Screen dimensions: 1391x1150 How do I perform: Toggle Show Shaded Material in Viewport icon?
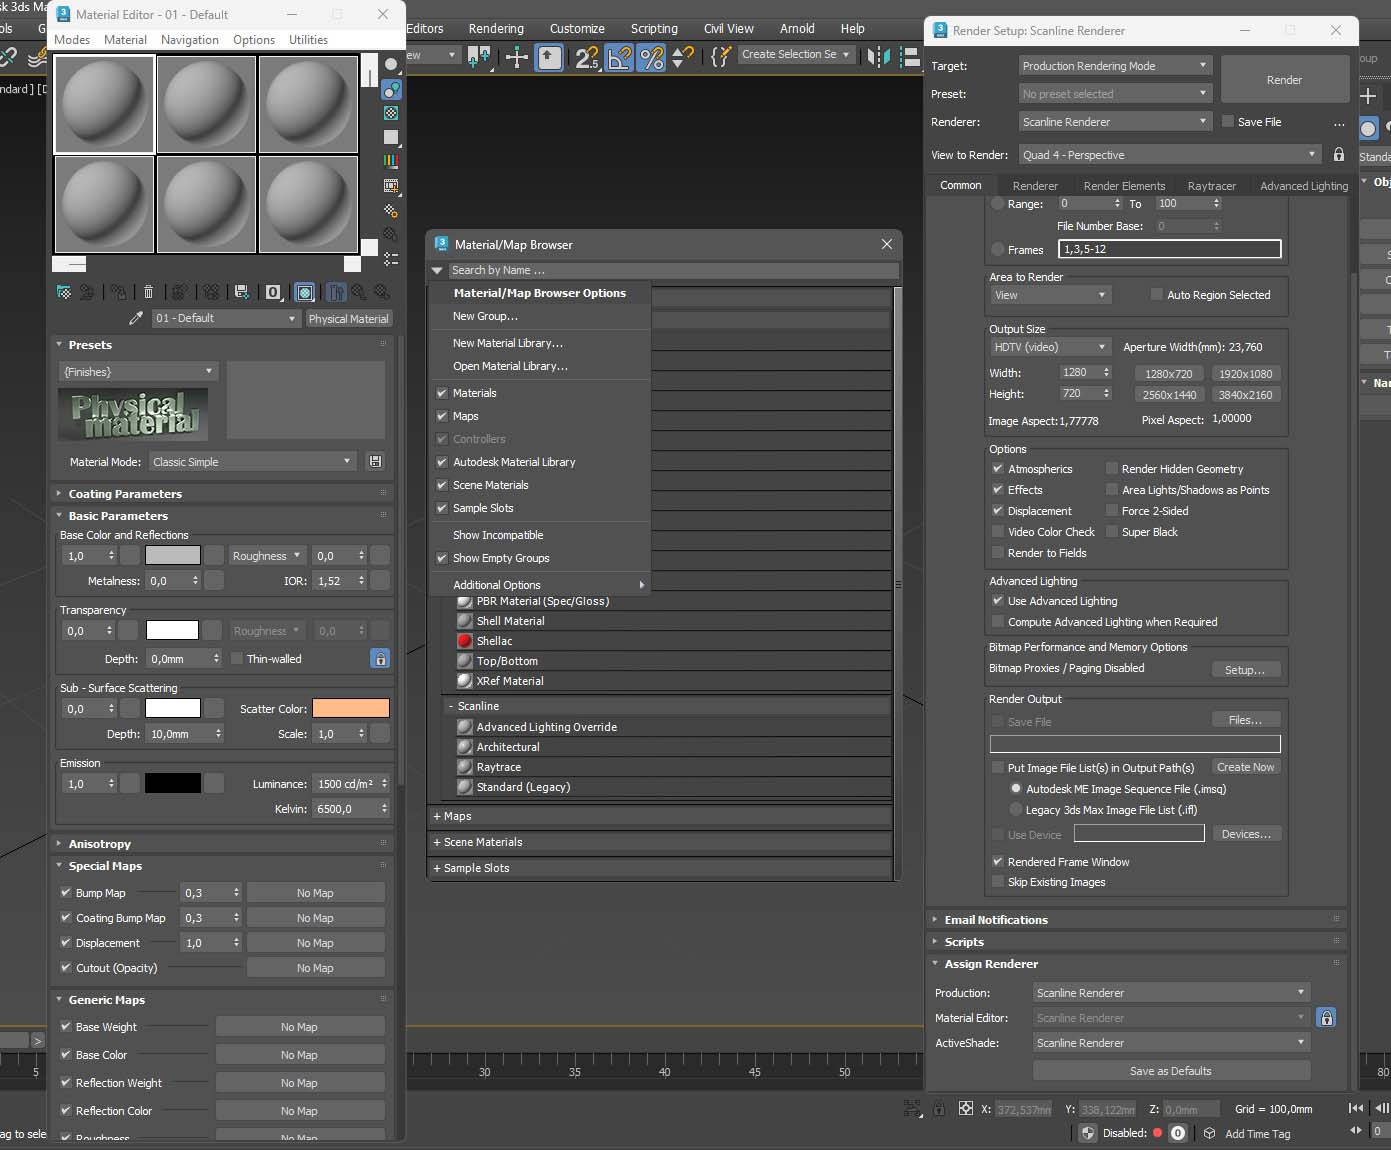coord(306,292)
